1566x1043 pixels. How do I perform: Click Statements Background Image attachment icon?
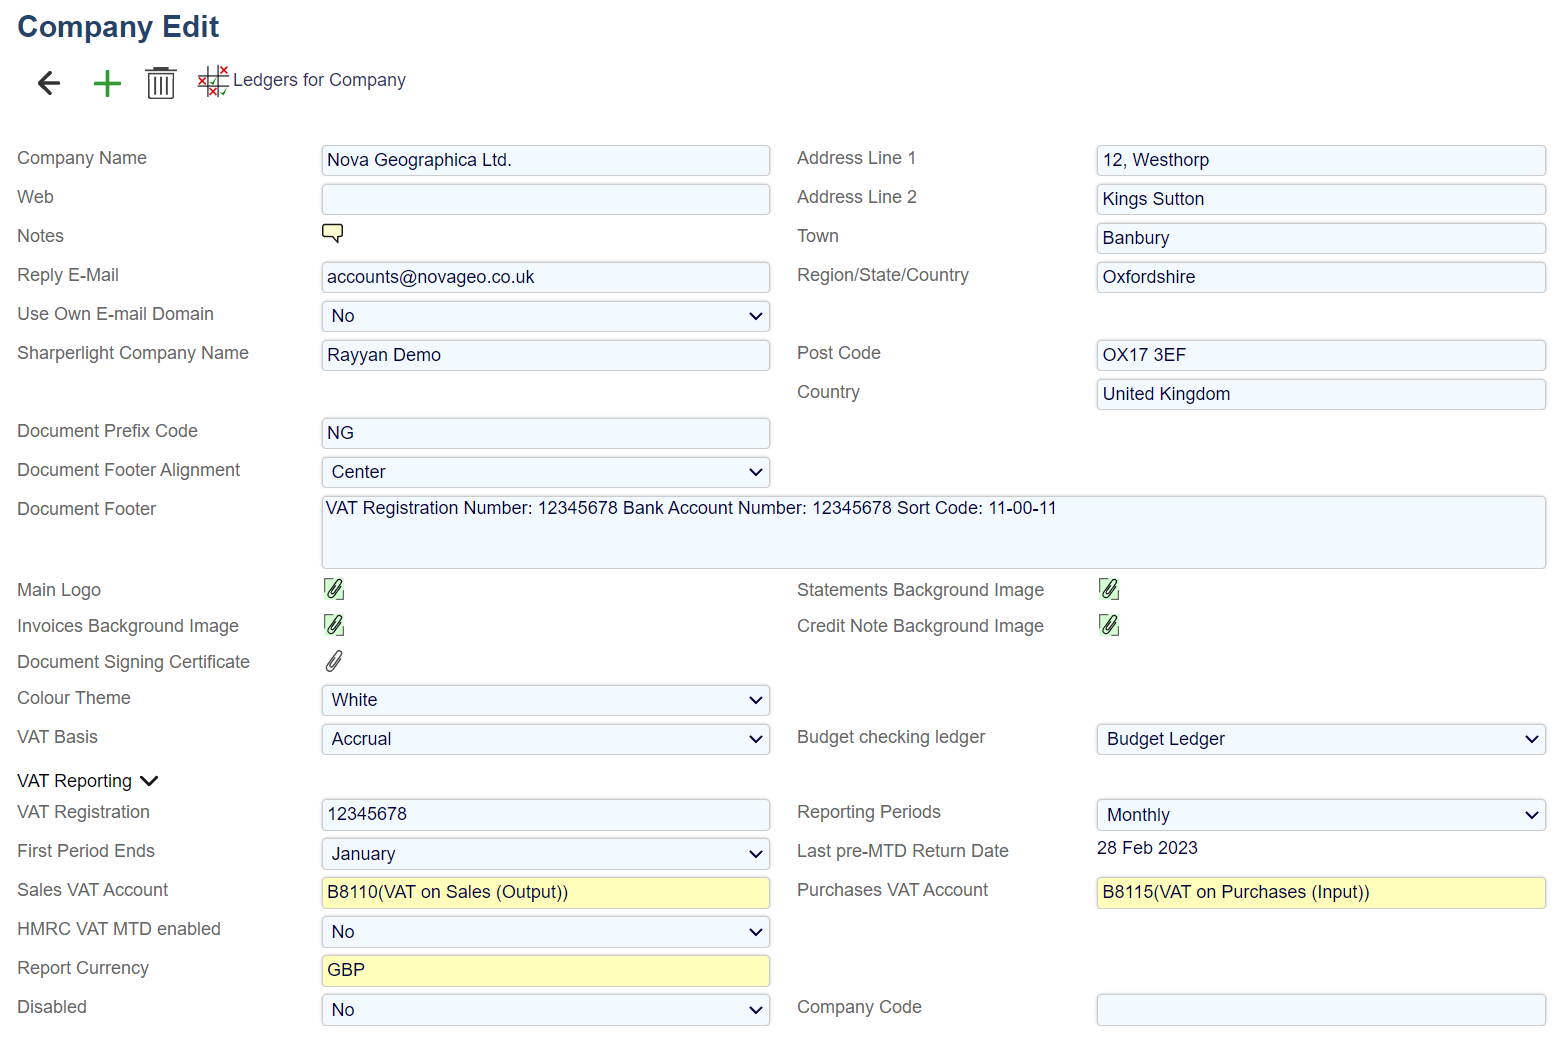pyautogui.click(x=1108, y=589)
